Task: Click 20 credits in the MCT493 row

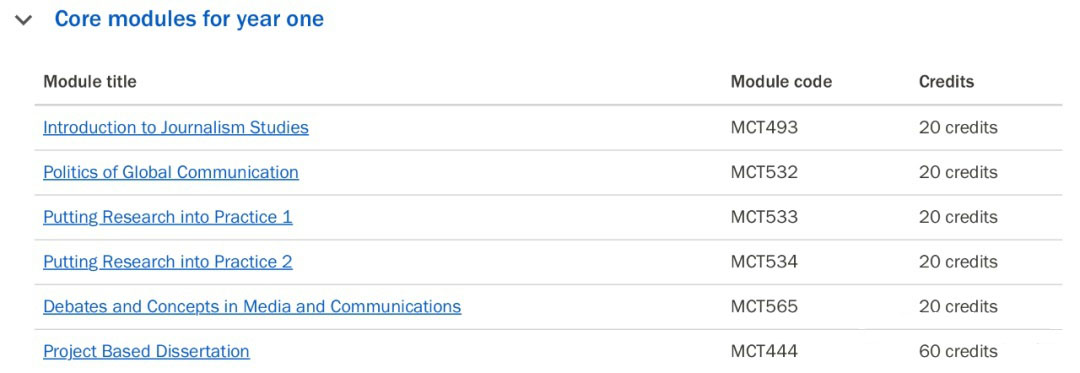Action: (958, 127)
